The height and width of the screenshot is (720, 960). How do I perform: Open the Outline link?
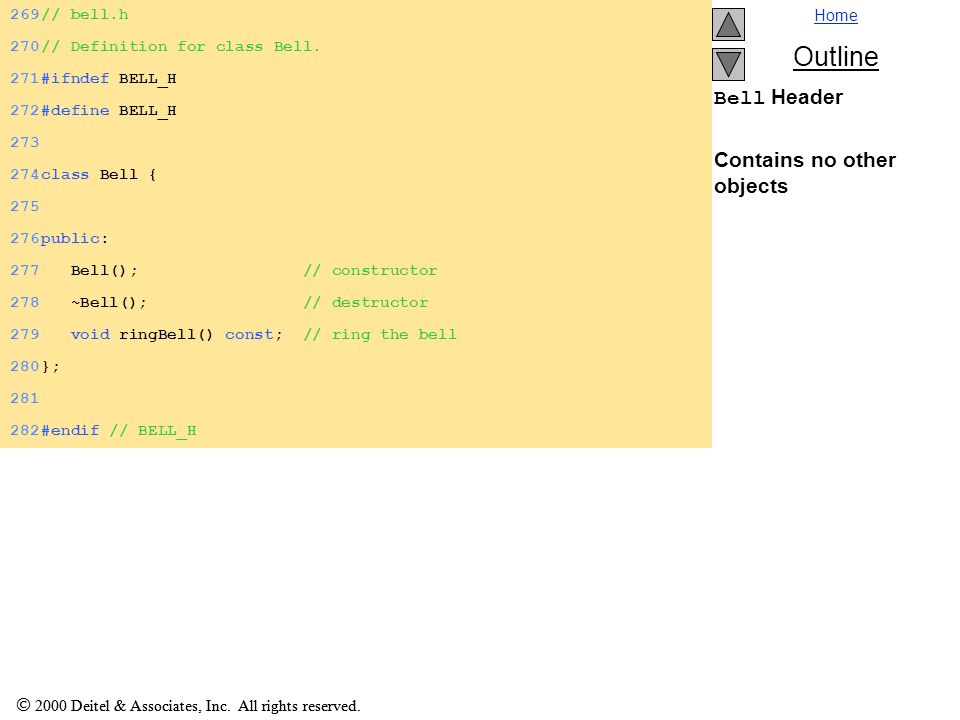pos(836,57)
